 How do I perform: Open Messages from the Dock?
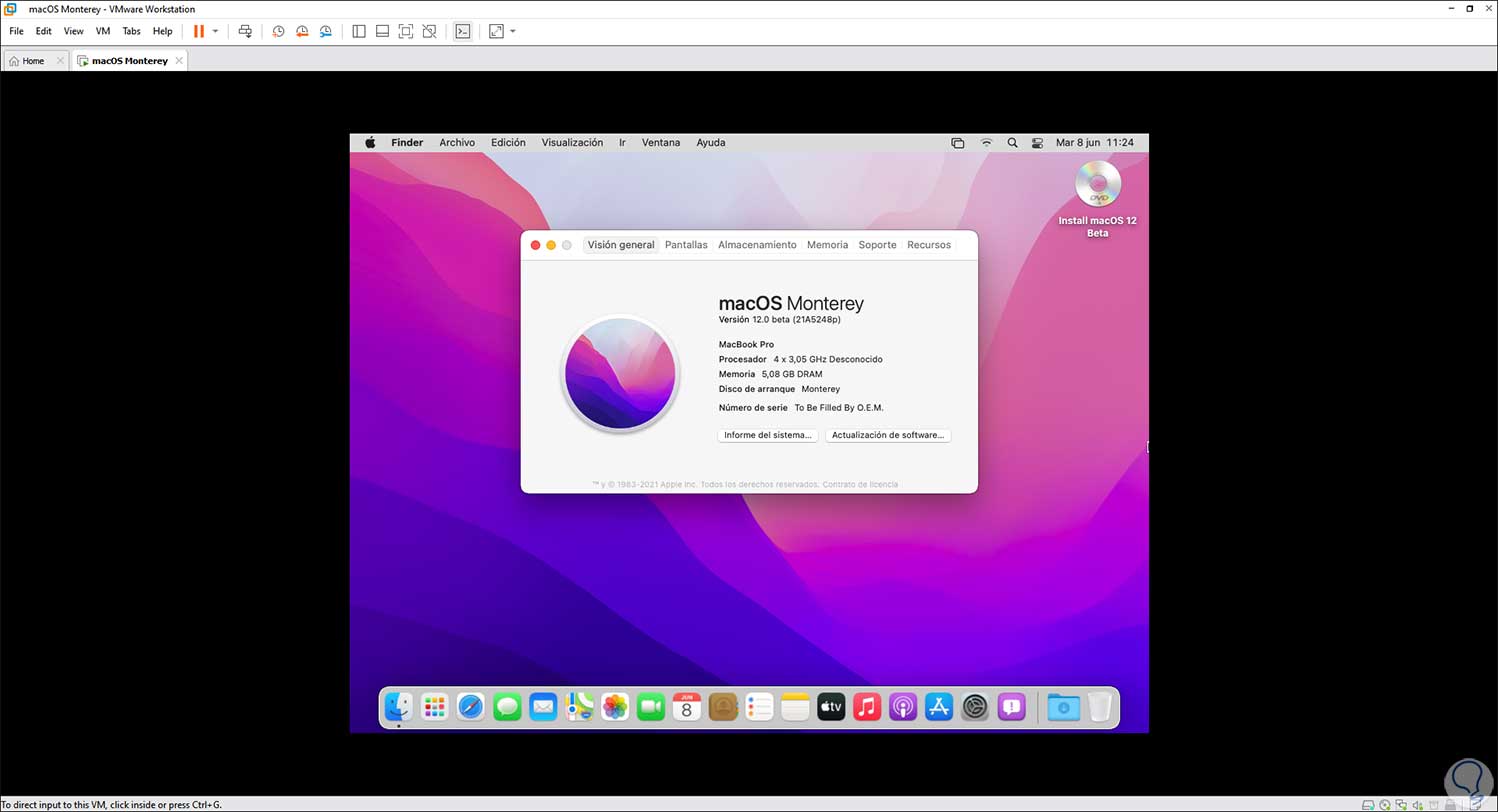pyautogui.click(x=507, y=707)
